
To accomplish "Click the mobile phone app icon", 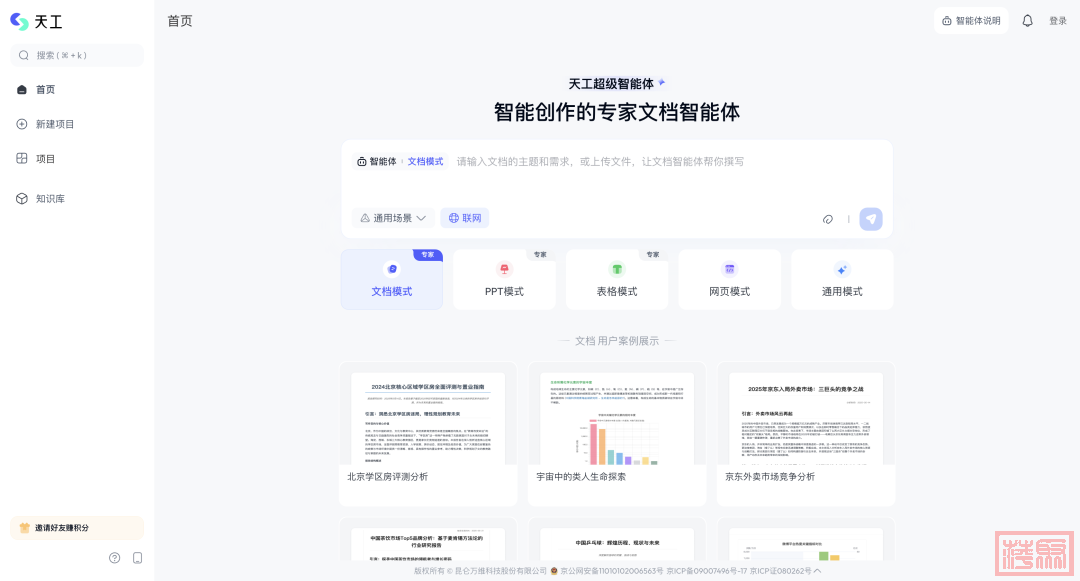I will (138, 558).
